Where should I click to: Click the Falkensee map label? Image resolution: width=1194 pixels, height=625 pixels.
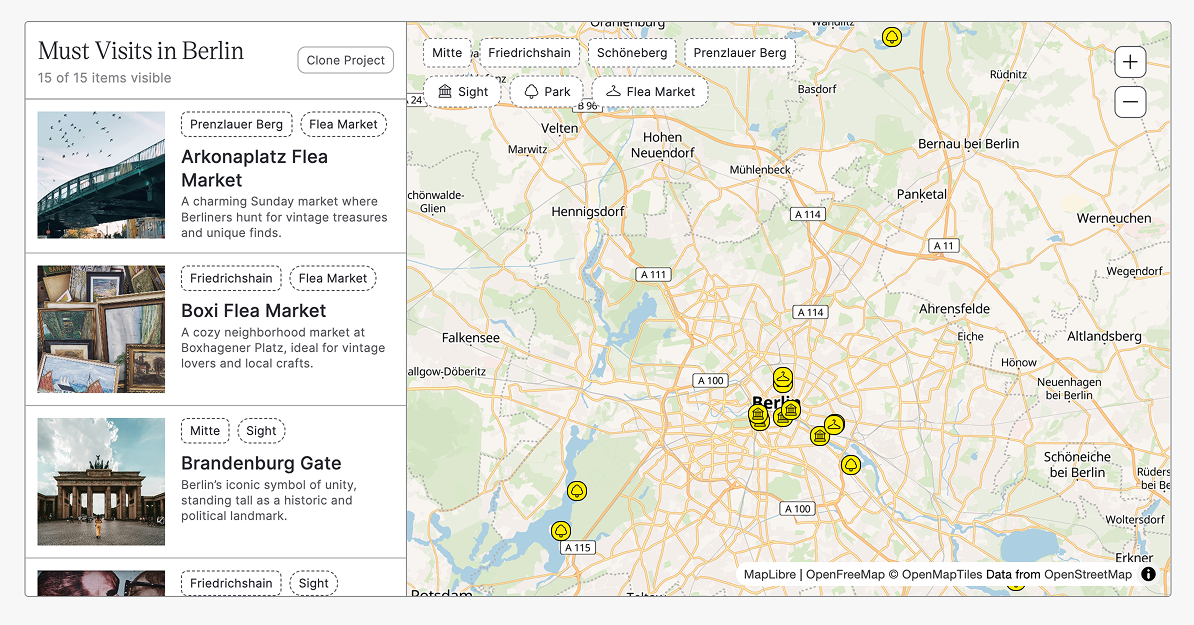coord(471,337)
